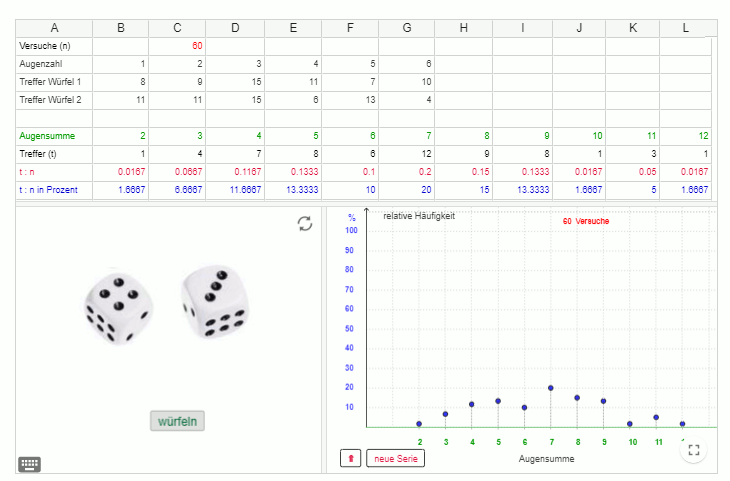Enter fullscreen mode with corner icon
This screenshot has width=730, height=481.
[x=694, y=450]
